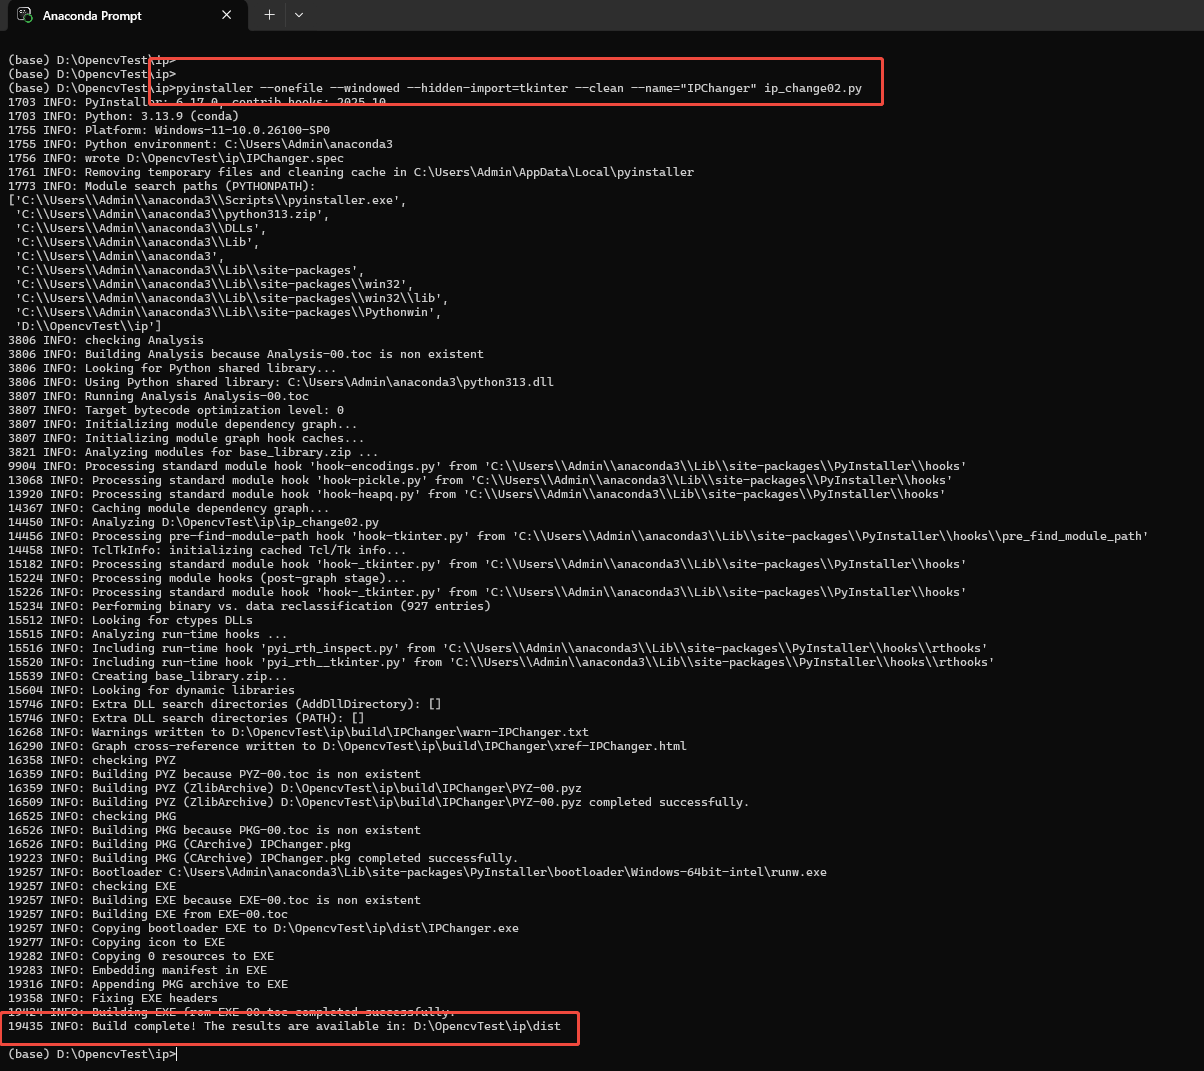
Task: Click 'Looking for dynamic libraries' line
Action: tap(152, 690)
